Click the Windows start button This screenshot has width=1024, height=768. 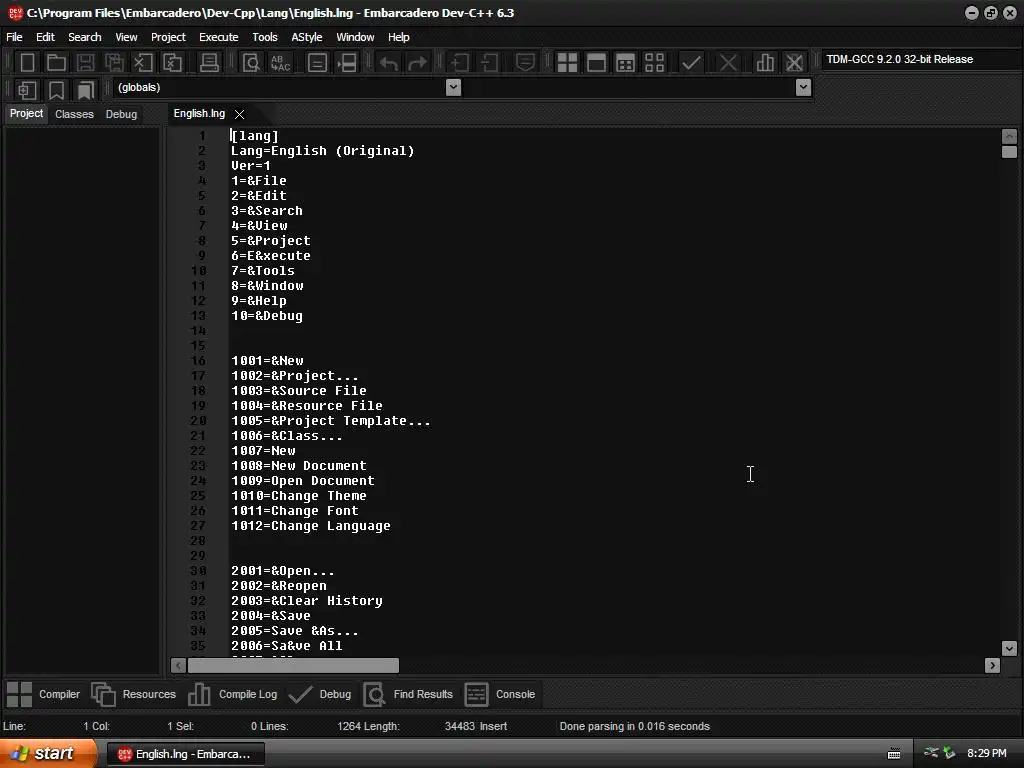pyautogui.click(x=48, y=754)
